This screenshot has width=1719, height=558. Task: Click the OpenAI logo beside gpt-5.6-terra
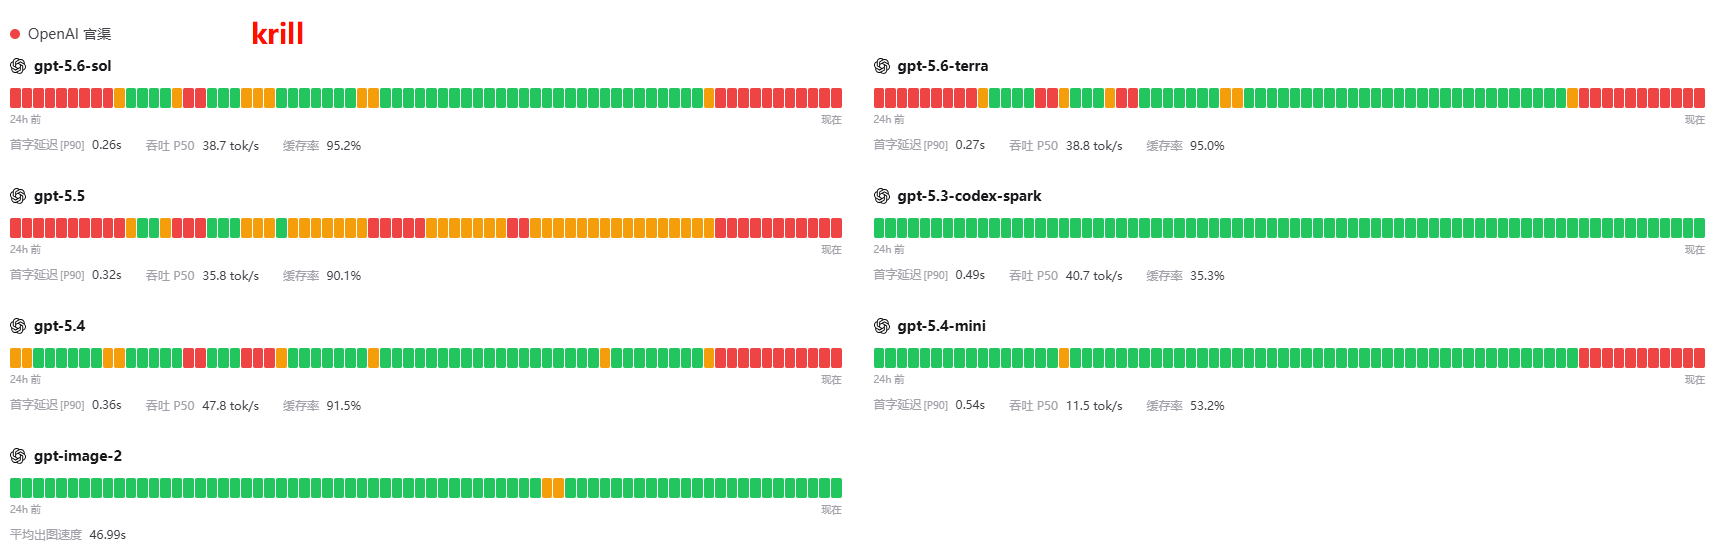click(x=881, y=66)
